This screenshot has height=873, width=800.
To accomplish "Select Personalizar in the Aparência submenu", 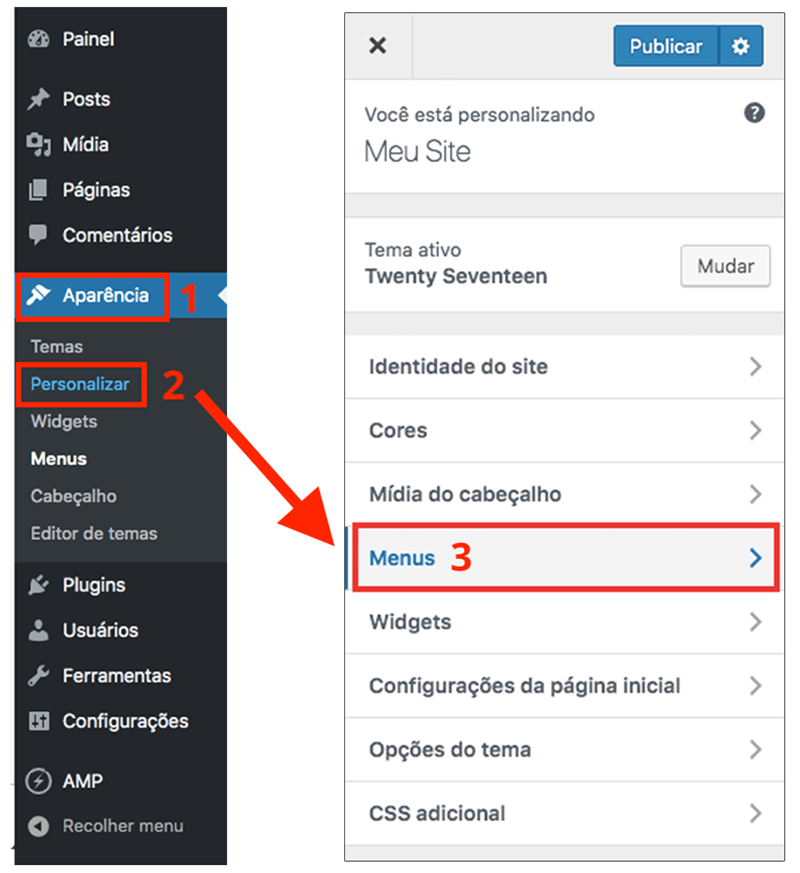I will pos(81,384).
